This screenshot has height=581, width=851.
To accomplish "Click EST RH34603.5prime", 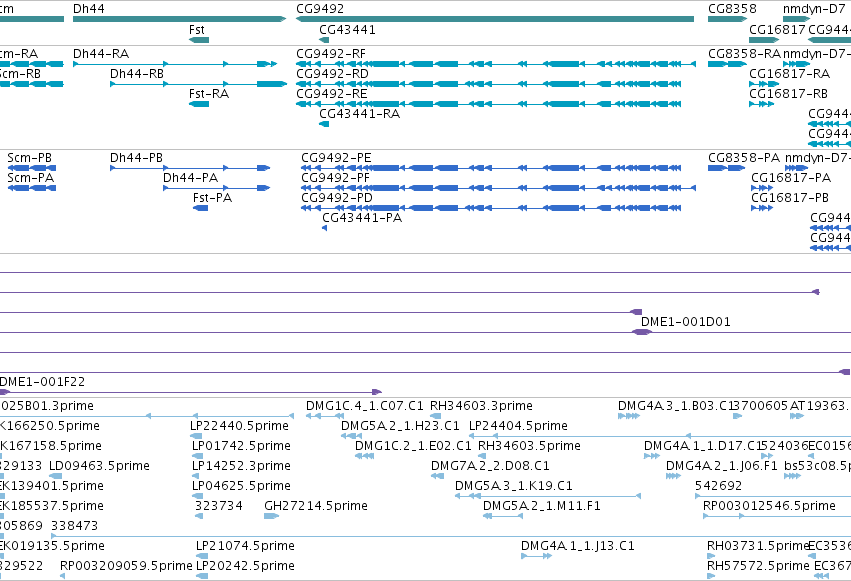I will pyautogui.click(x=482, y=456).
